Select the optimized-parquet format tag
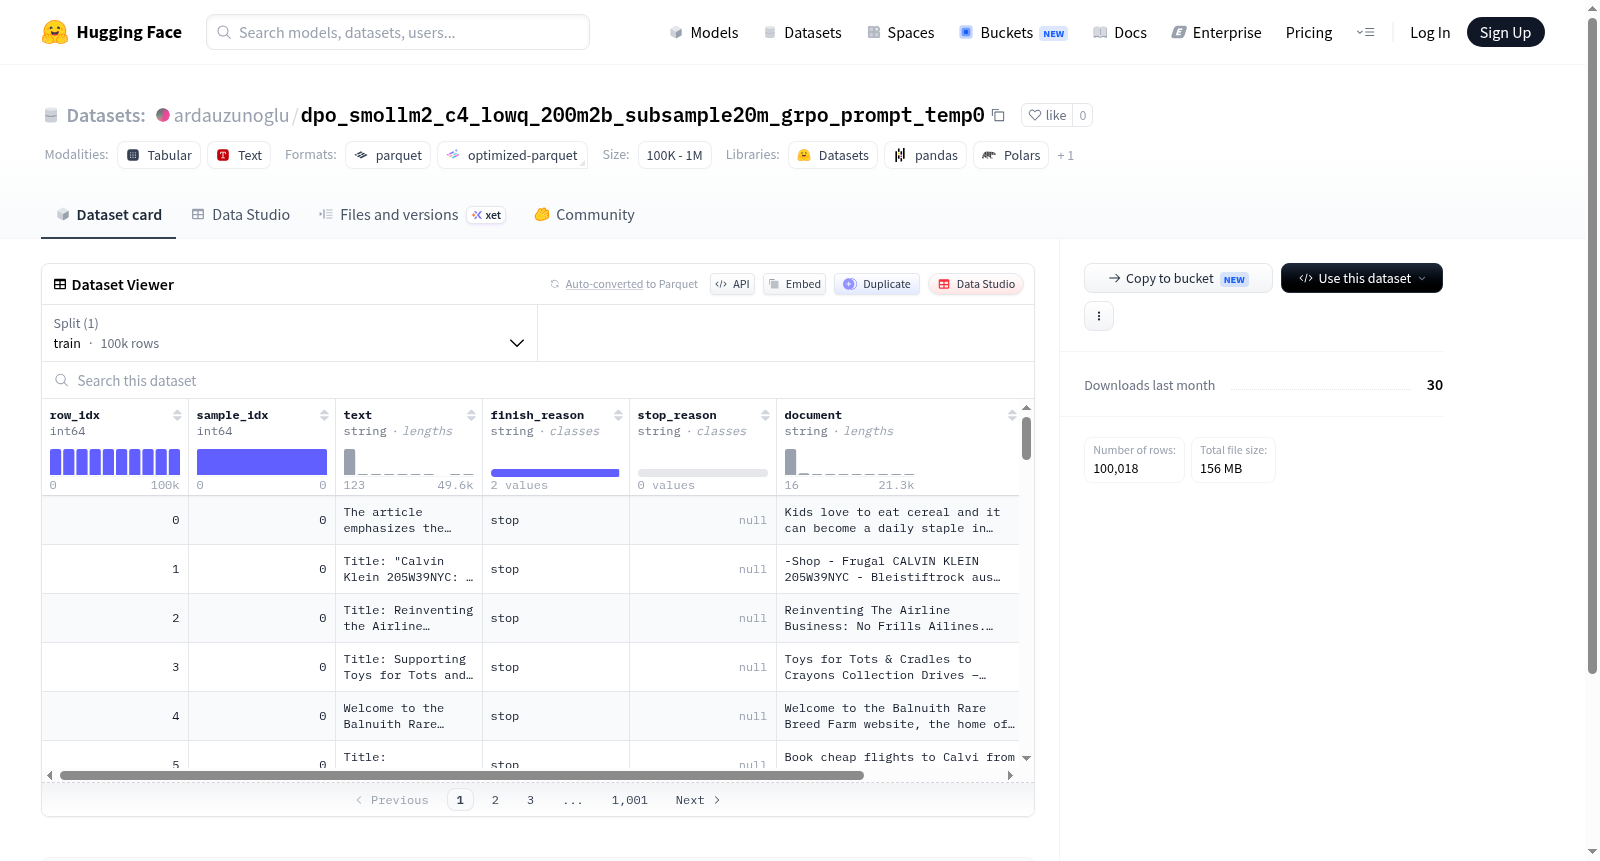This screenshot has height=861, width=1600. pyautogui.click(x=512, y=155)
